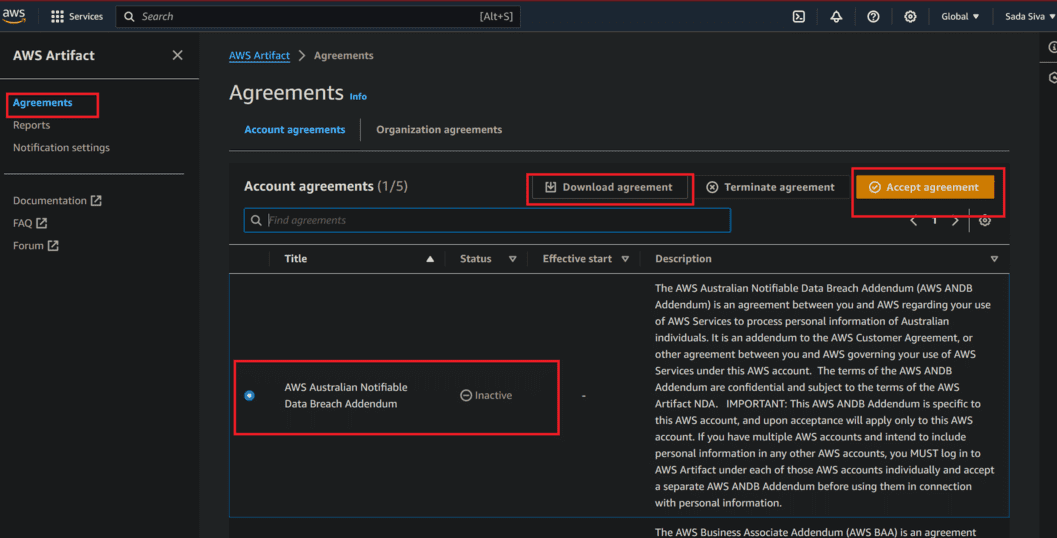Open the help question mark icon

pos(873,16)
